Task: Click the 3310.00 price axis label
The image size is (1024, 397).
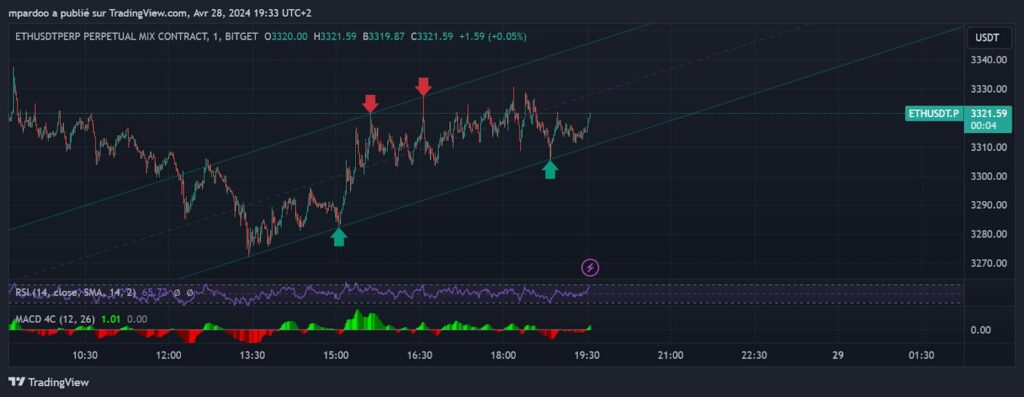Action: point(987,147)
